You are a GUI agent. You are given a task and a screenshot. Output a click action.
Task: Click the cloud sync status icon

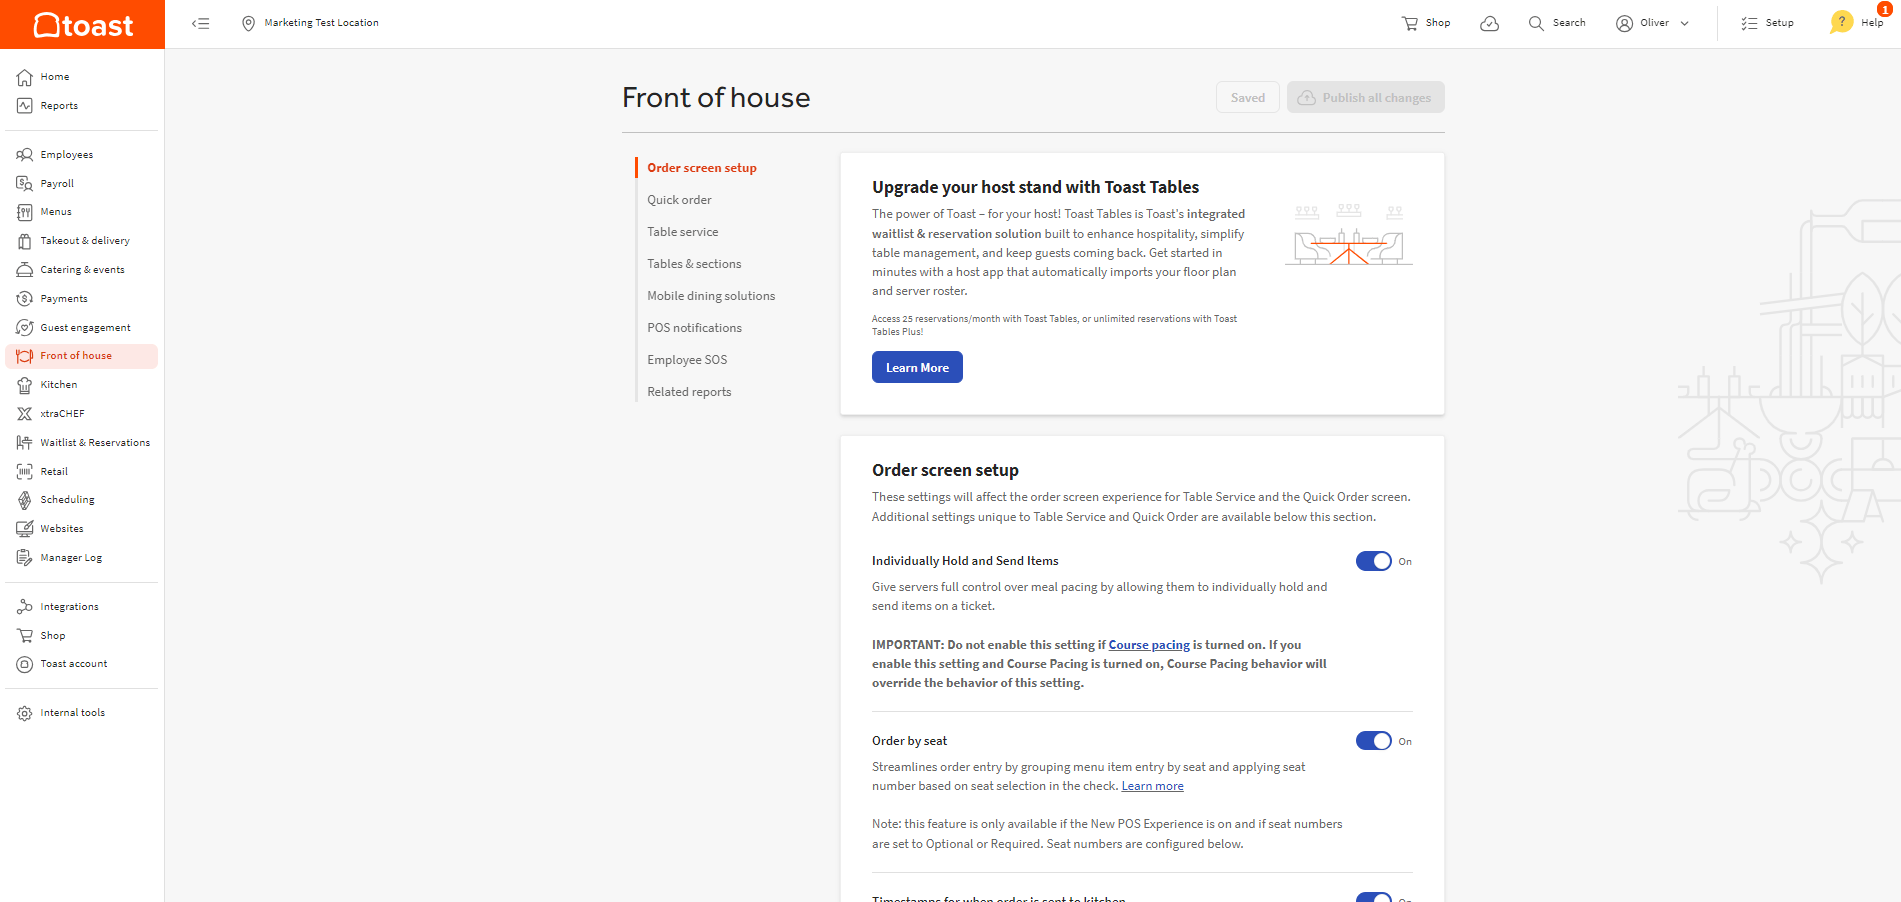point(1489,23)
